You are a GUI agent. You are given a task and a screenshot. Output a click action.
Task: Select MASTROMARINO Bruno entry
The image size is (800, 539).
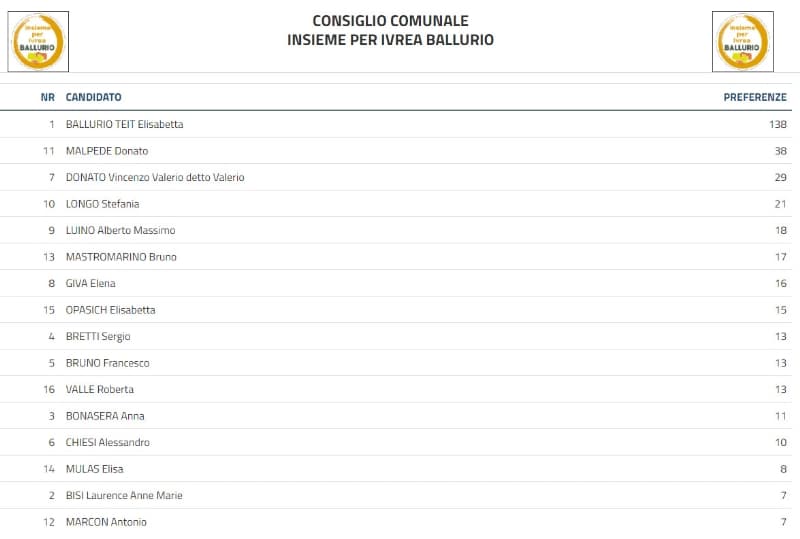pyautogui.click(x=120, y=257)
